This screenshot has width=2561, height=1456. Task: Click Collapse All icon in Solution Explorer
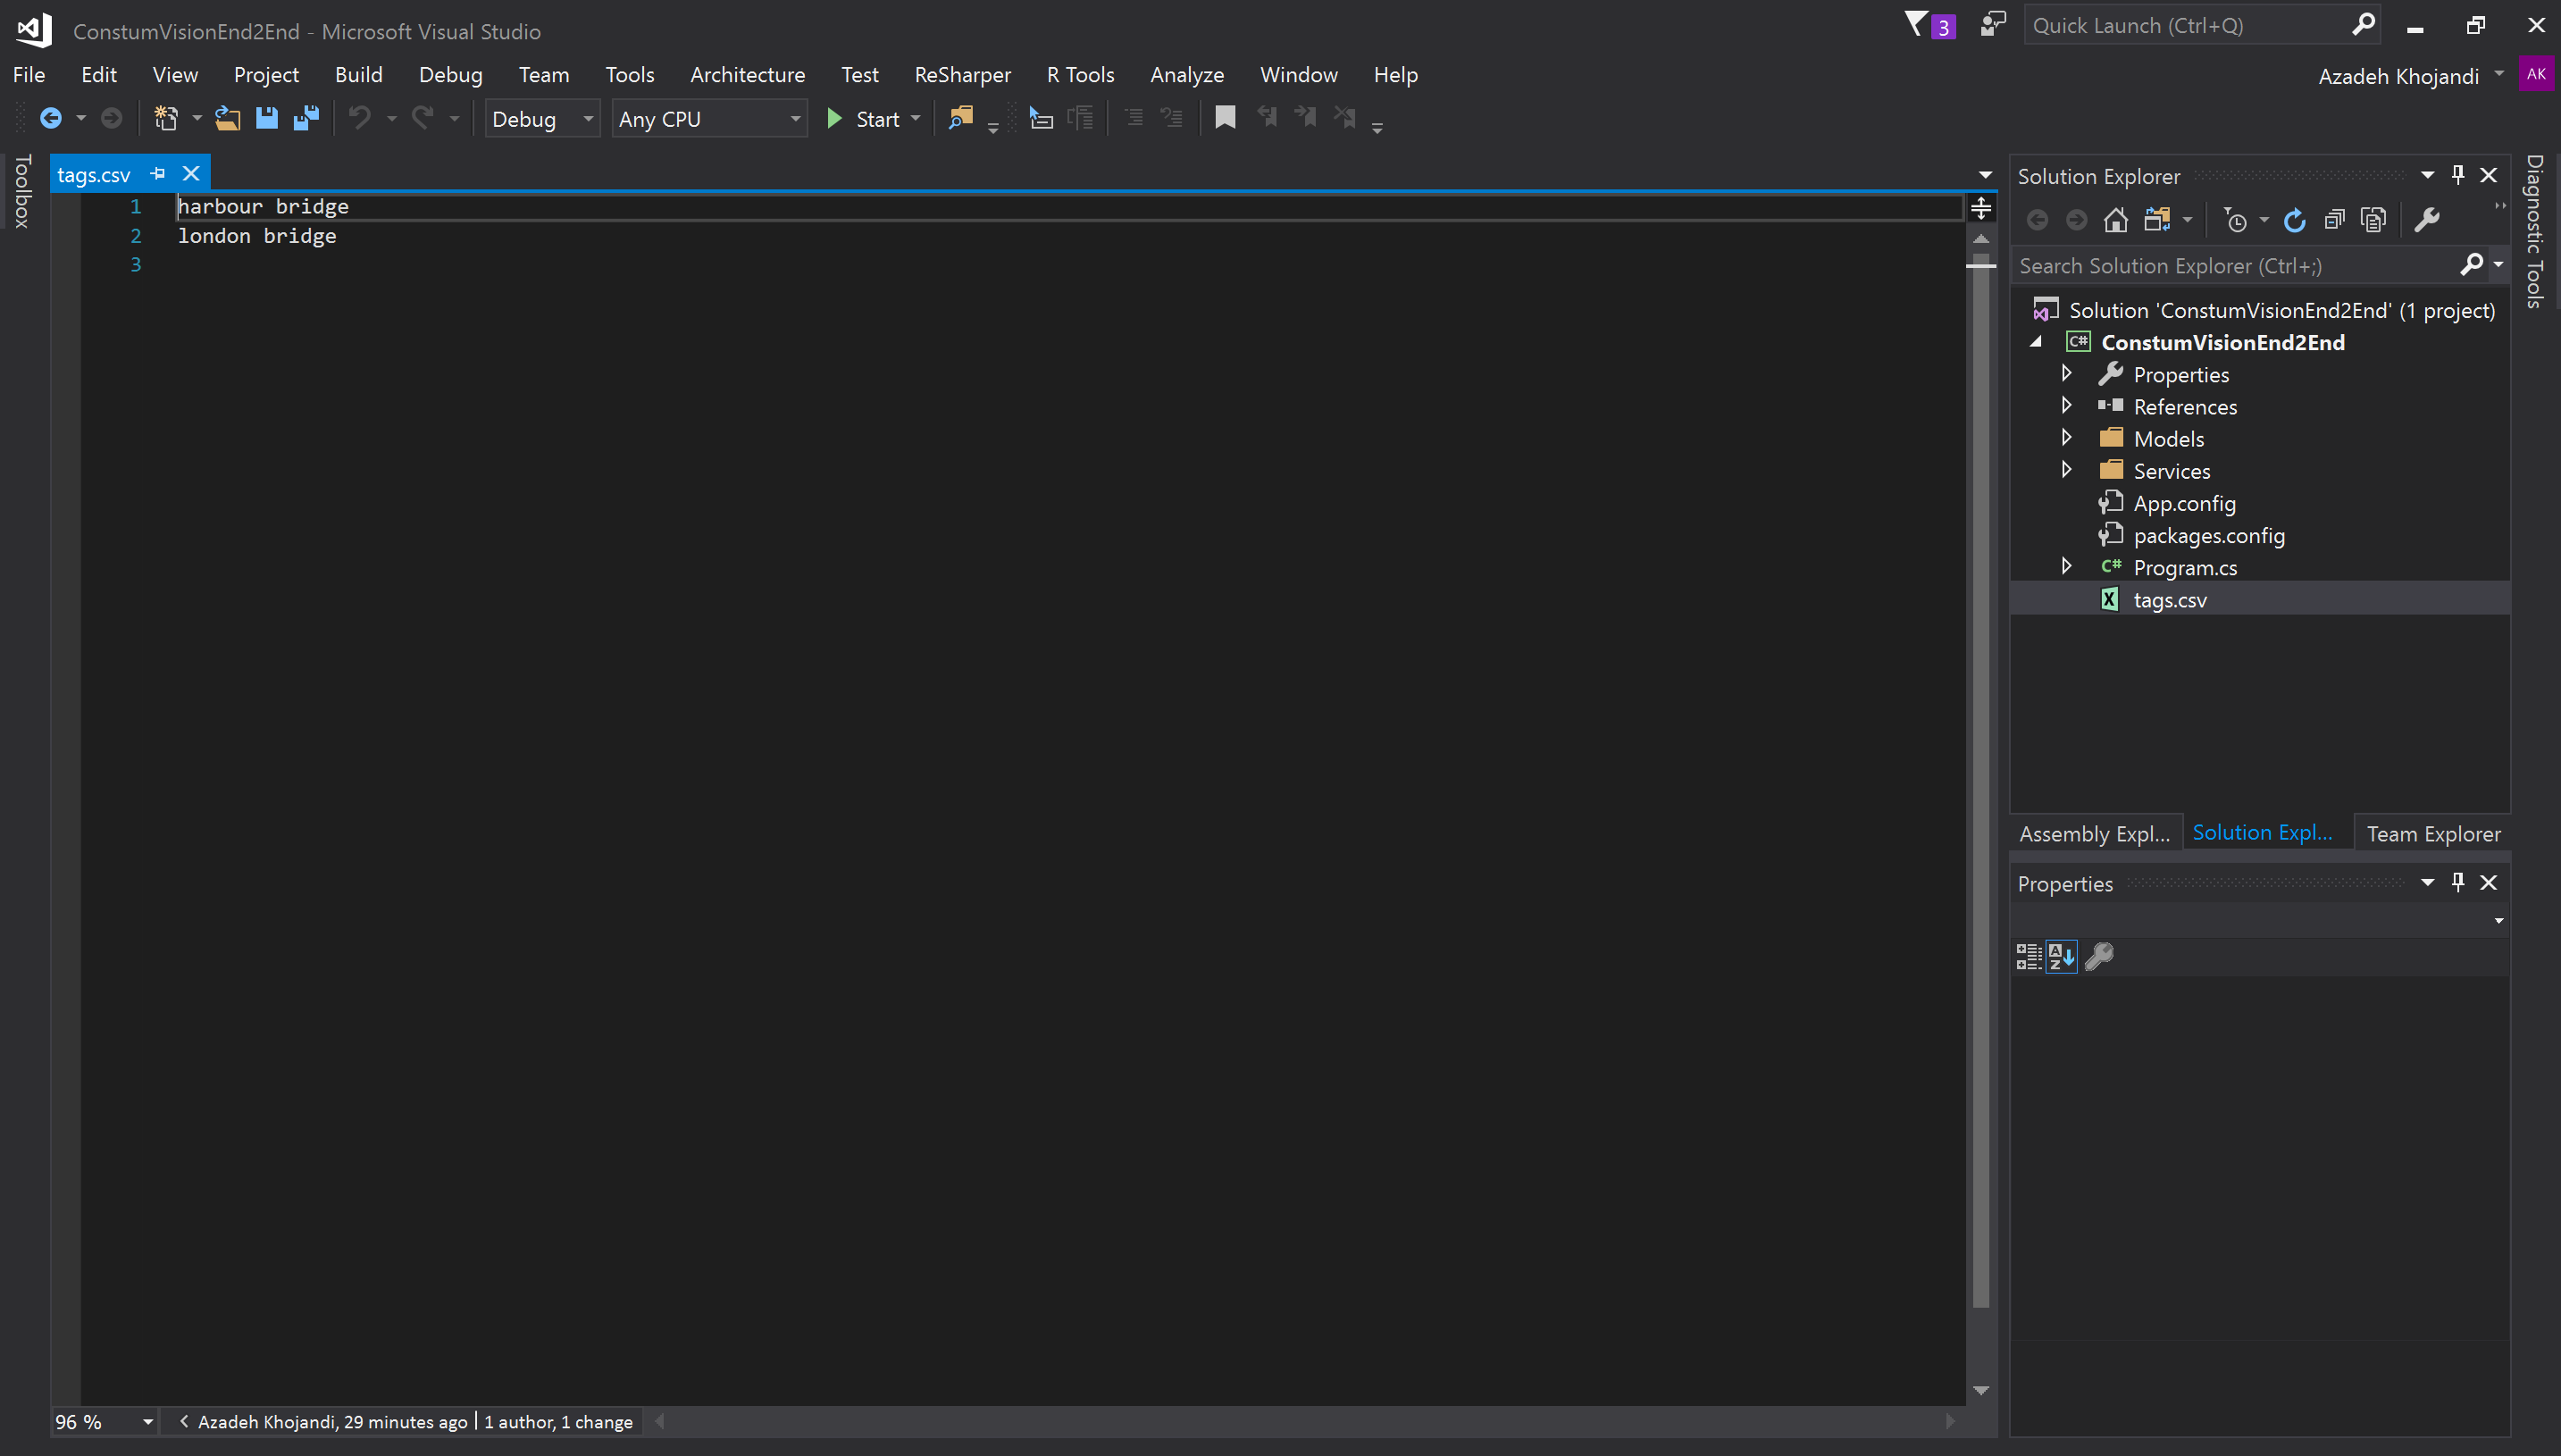2334,220
